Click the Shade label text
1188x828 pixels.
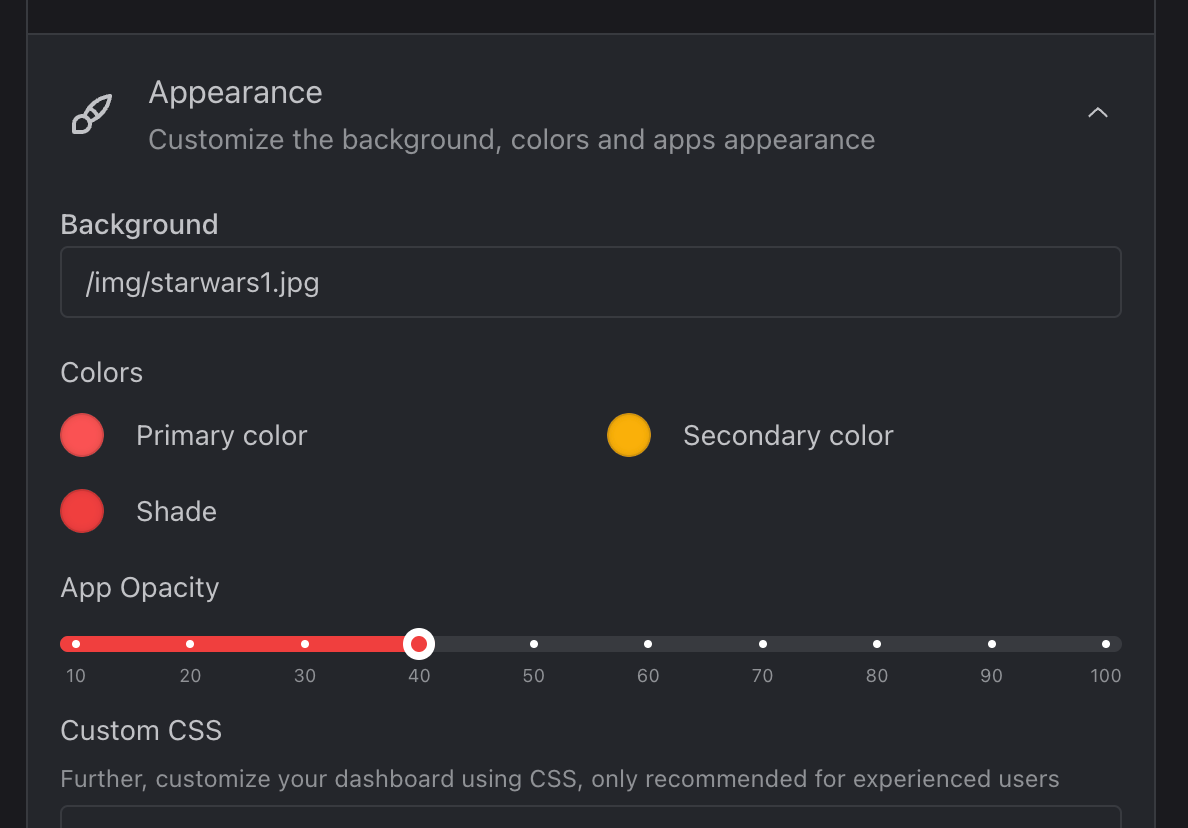click(176, 511)
